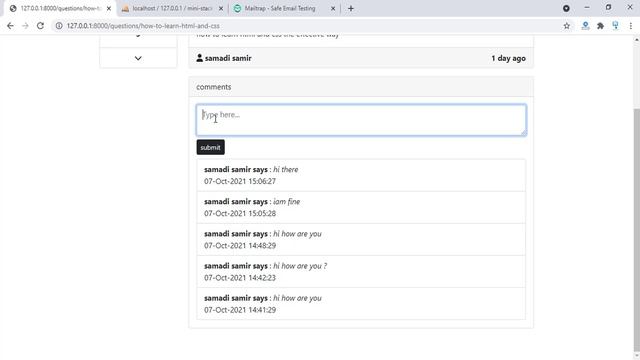
Task: Click the comment text 'hi there'
Action: click(x=285, y=169)
